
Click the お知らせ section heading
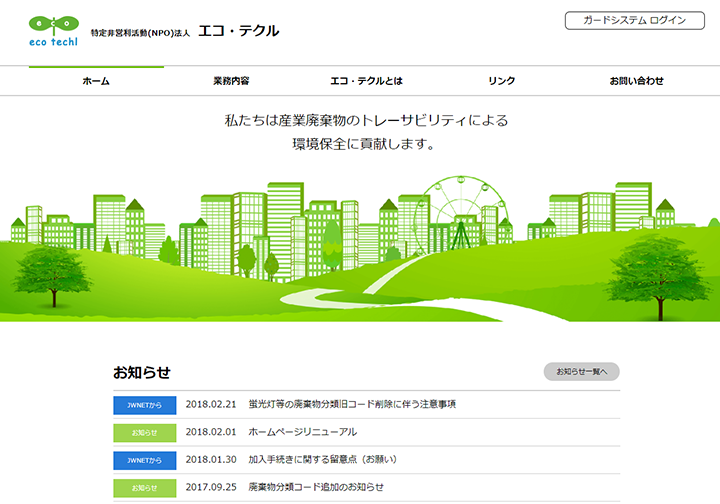coord(142,372)
